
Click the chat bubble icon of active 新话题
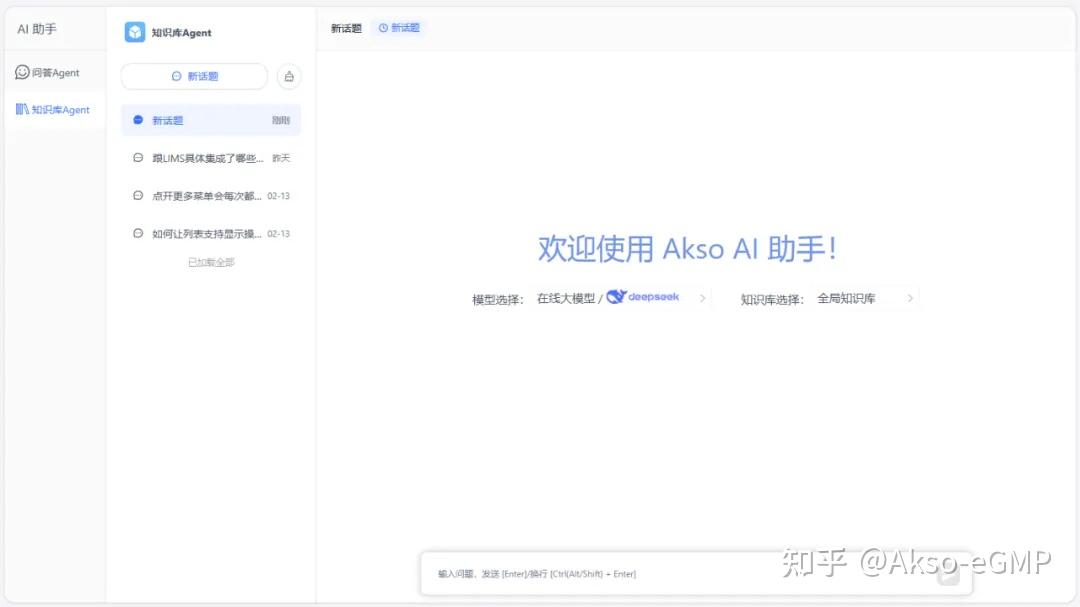pyautogui.click(x=136, y=119)
